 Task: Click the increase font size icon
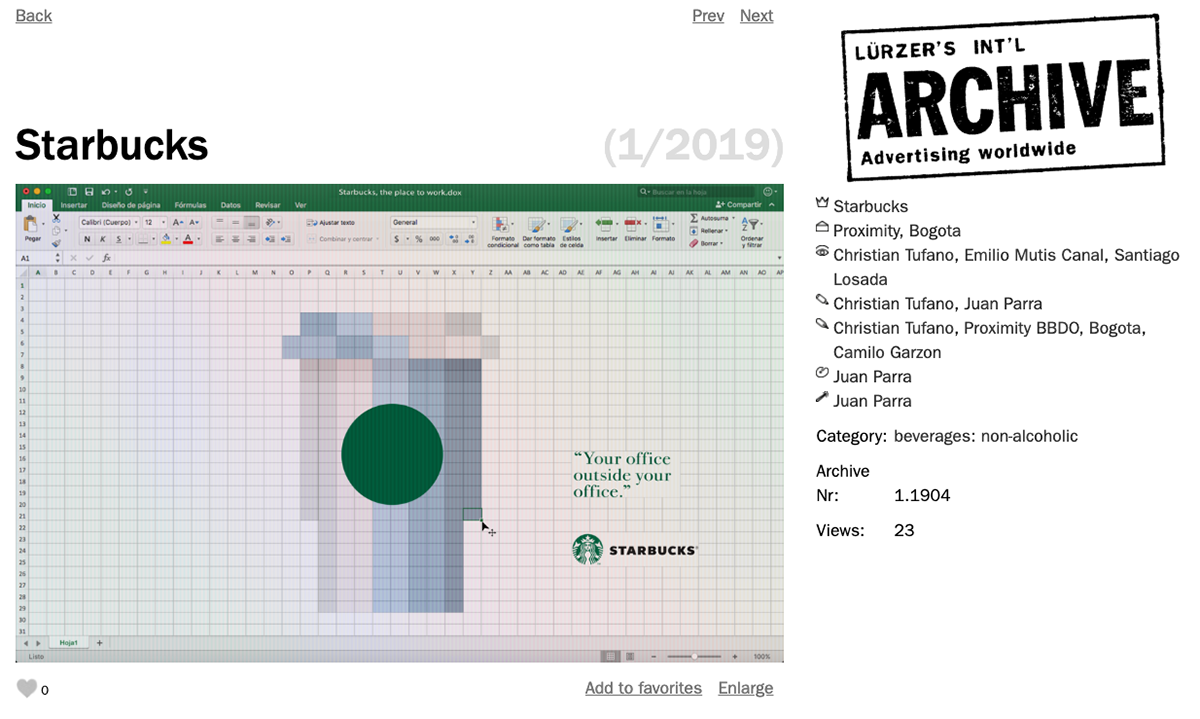177,222
